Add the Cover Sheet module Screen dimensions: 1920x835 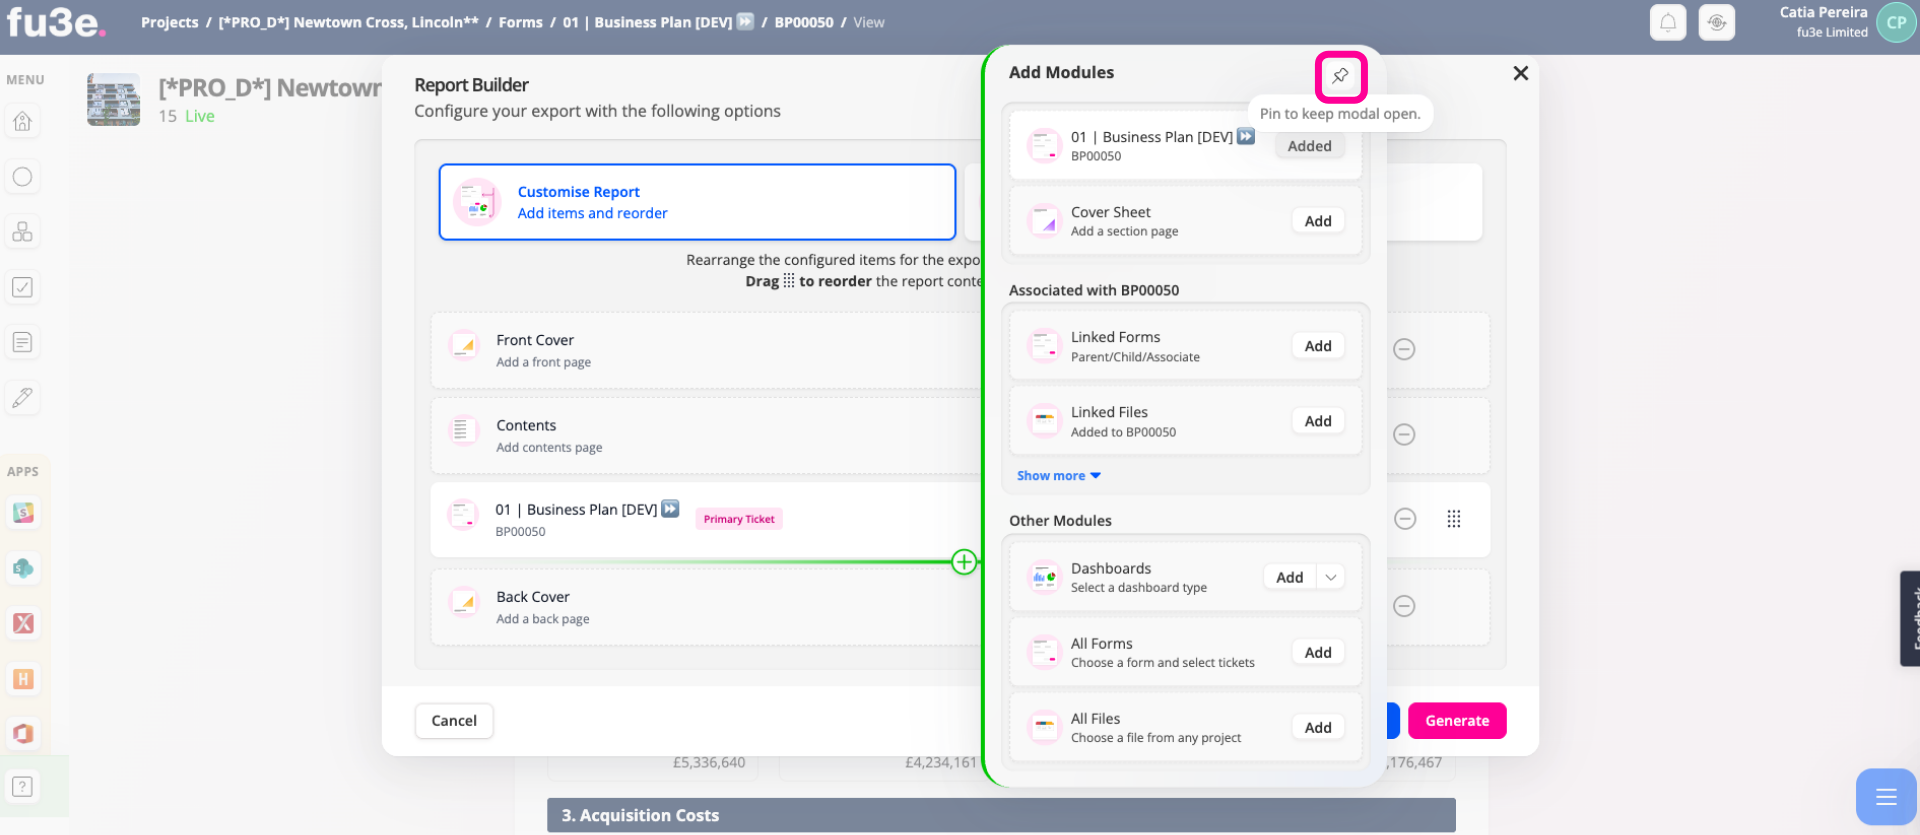click(x=1318, y=221)
